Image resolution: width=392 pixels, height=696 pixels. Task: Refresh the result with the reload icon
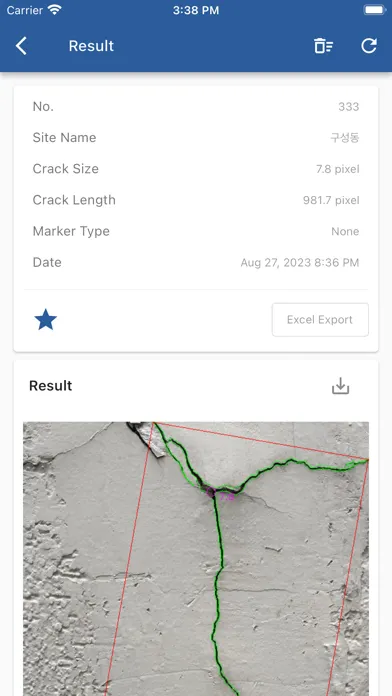369,46
